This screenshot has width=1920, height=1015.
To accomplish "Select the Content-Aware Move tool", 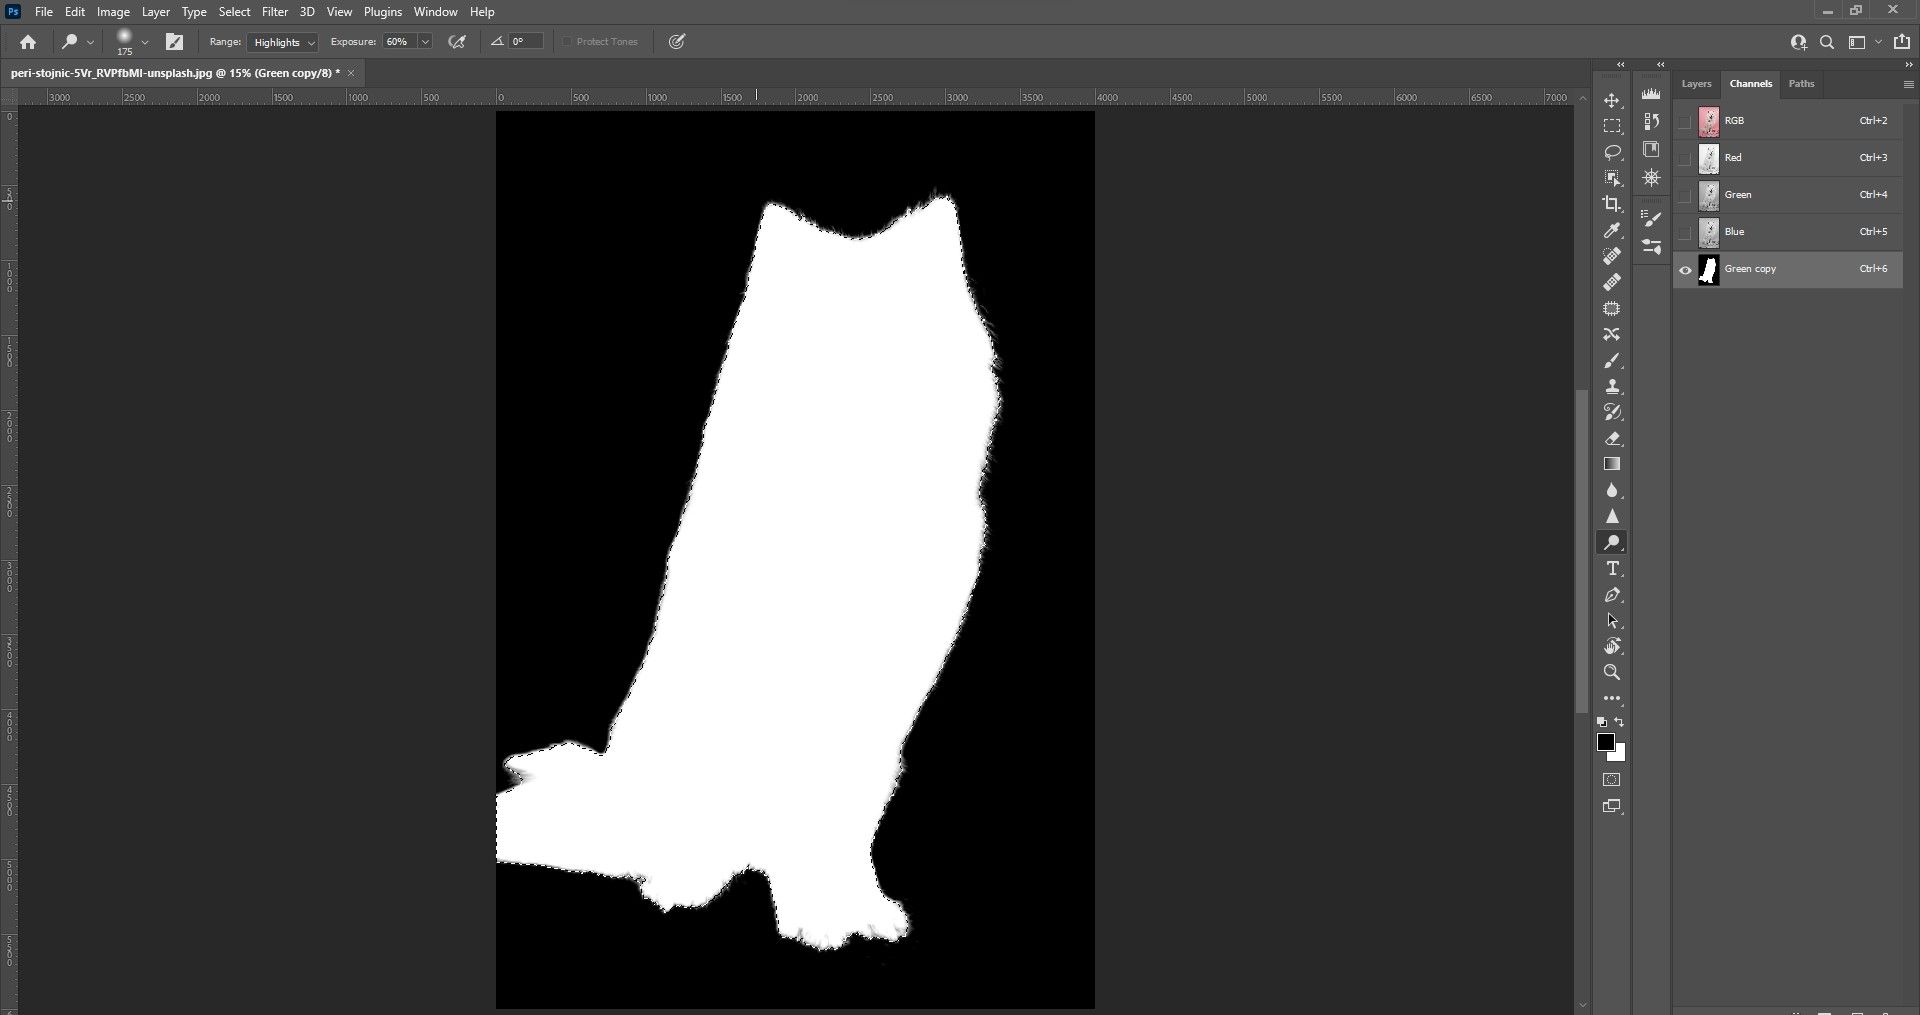I will click(1612, 334).
